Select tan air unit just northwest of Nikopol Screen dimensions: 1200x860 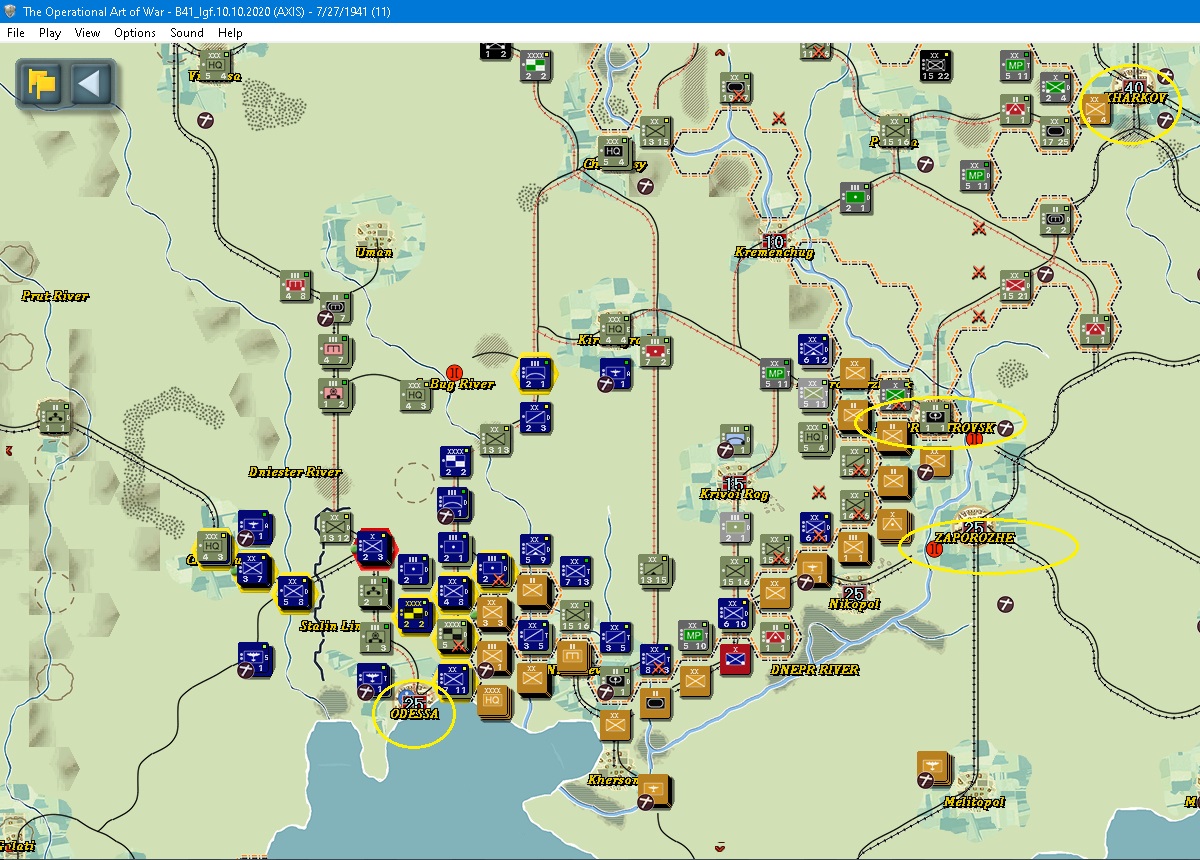(x=812, y=570)
